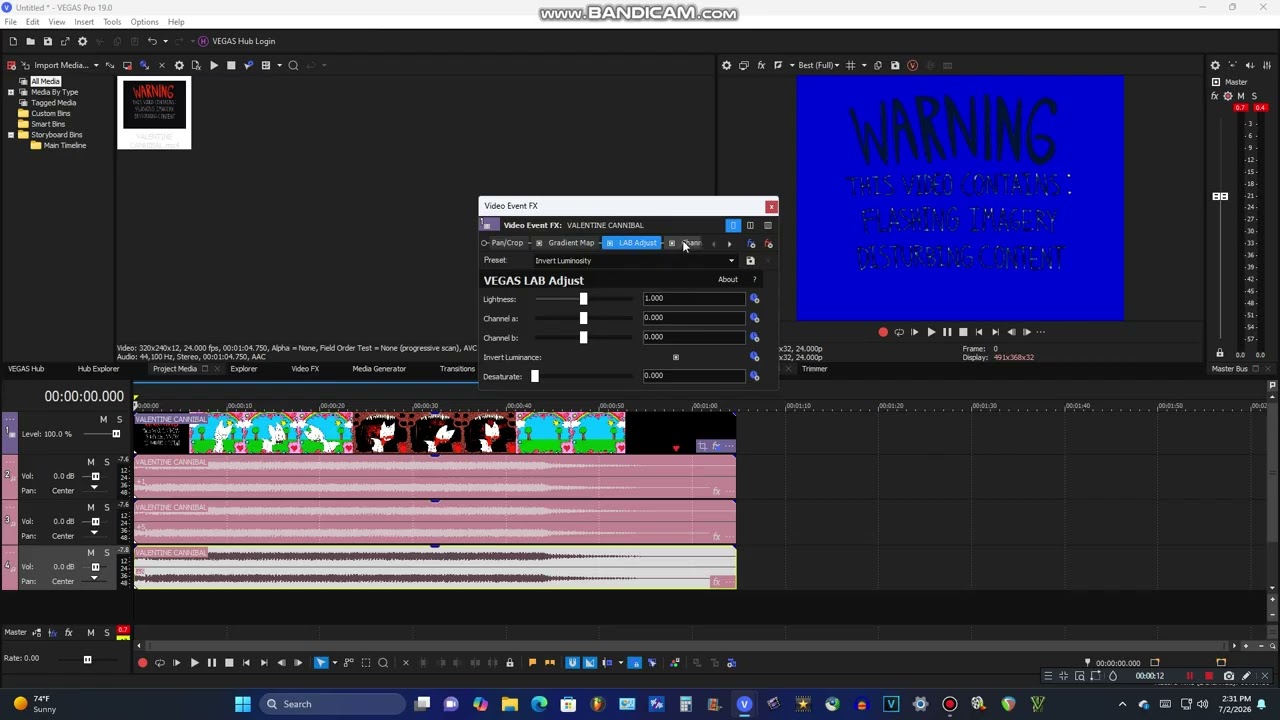The width and height of the screenshot is (1280, 720).
Task: Select the Main Timeline bin
Action: point(64,146)
